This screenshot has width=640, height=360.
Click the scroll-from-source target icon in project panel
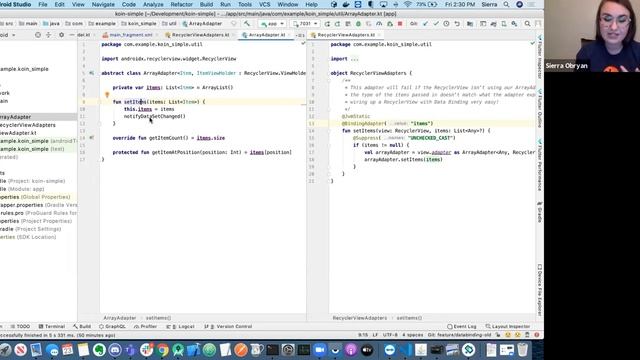(x=38, y=35)
